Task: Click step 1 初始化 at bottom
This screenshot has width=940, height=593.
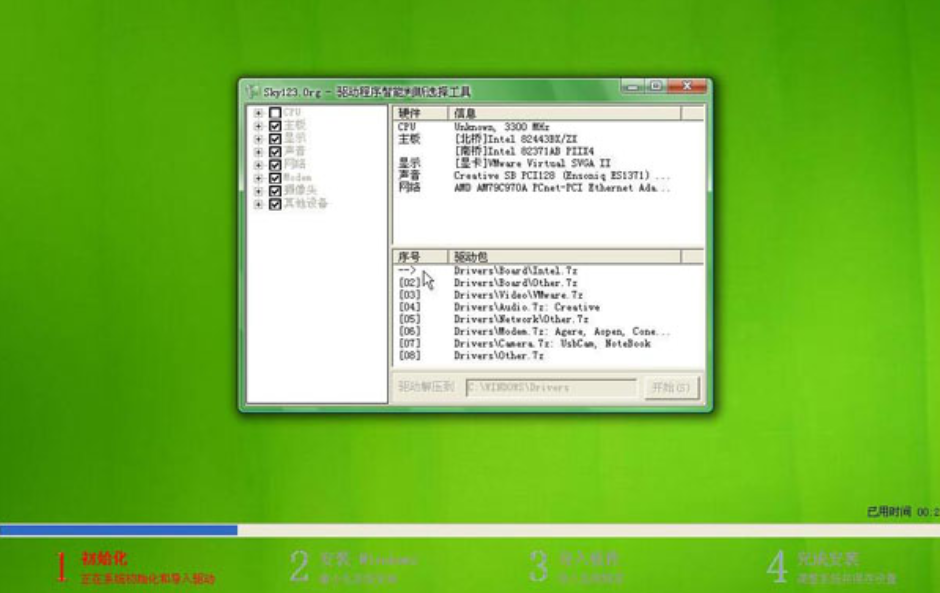Action: (104, 559)
